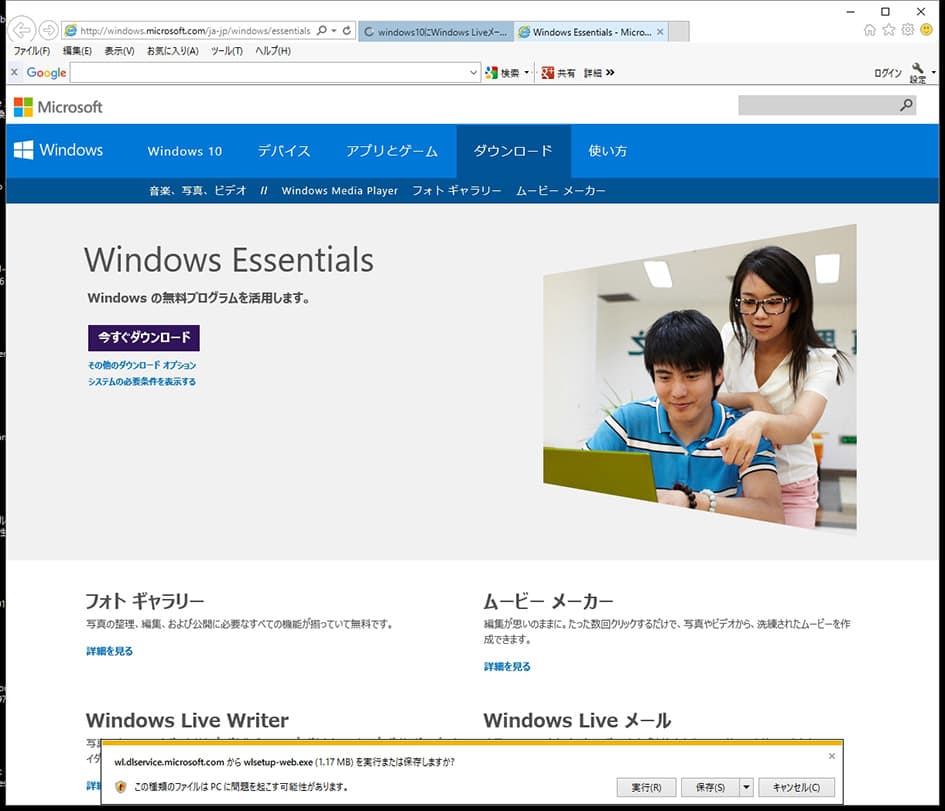945x811 pixels.
Task: Open IE tools gear icon
Action: click(x=907, y=30)
